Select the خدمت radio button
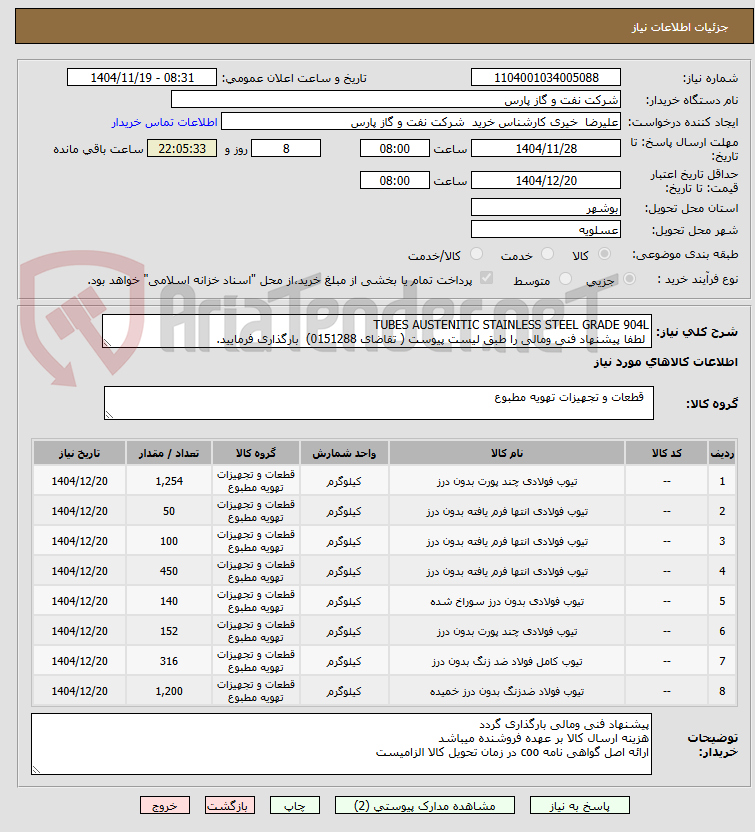The height and width of the screenshot is (832, 755). [x=548, y=254]
